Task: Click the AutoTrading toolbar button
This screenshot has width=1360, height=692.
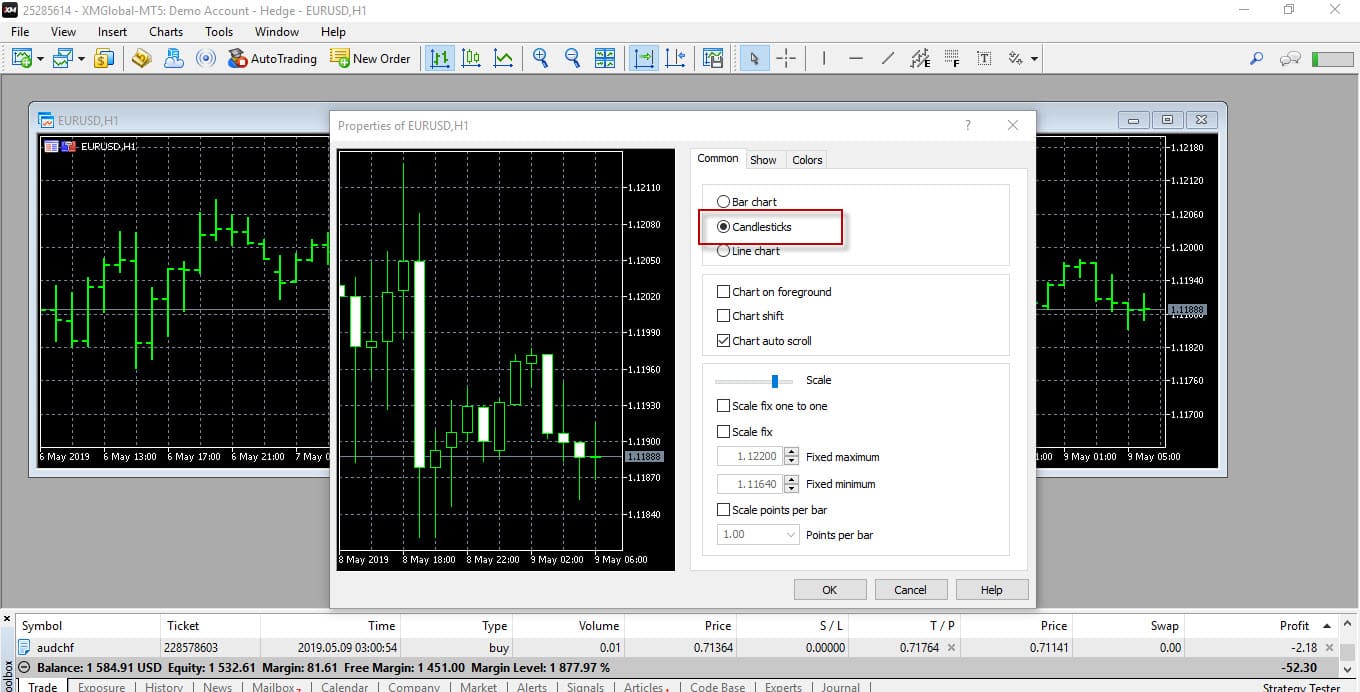Action: (x=272, y=58)
